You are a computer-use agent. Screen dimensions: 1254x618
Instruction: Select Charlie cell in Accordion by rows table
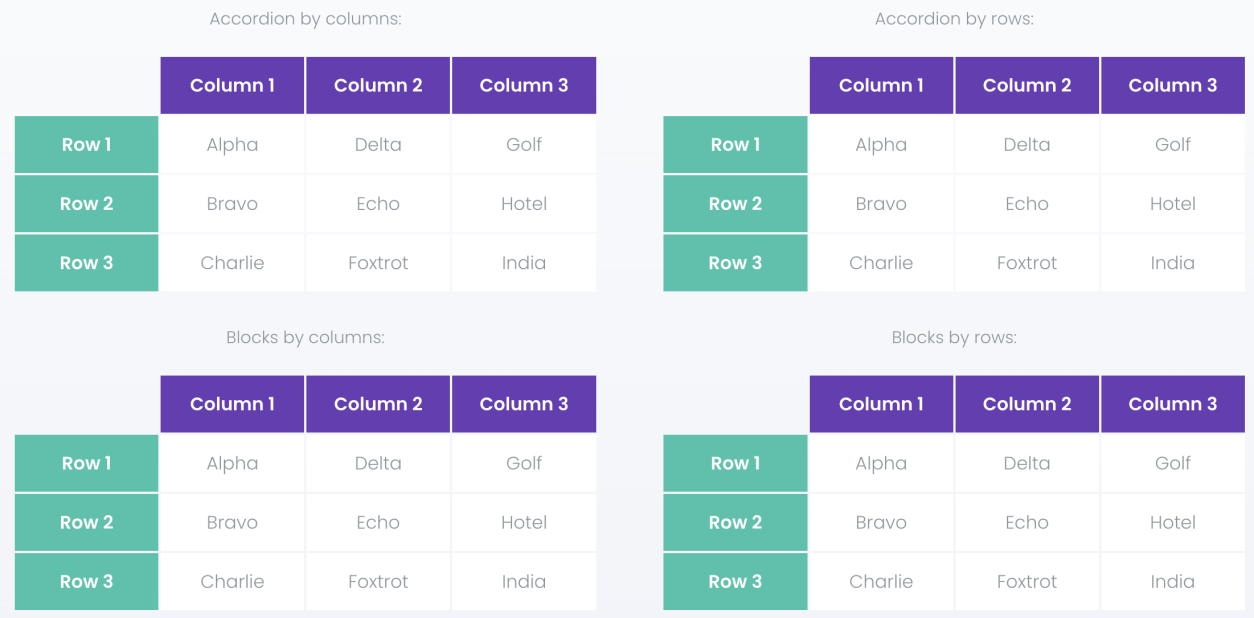pos(881,263)
